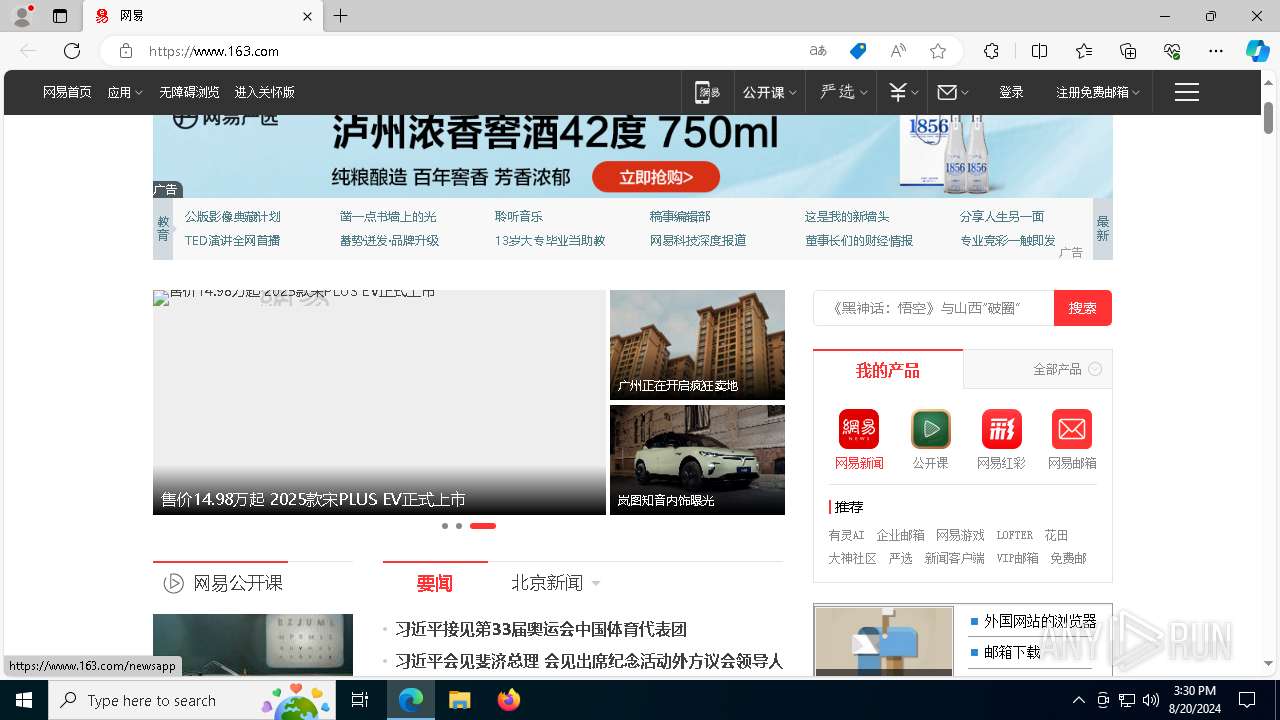Open File Explorer from taskbar
This screenshot has height=720, width=1280.
[459, 700]
